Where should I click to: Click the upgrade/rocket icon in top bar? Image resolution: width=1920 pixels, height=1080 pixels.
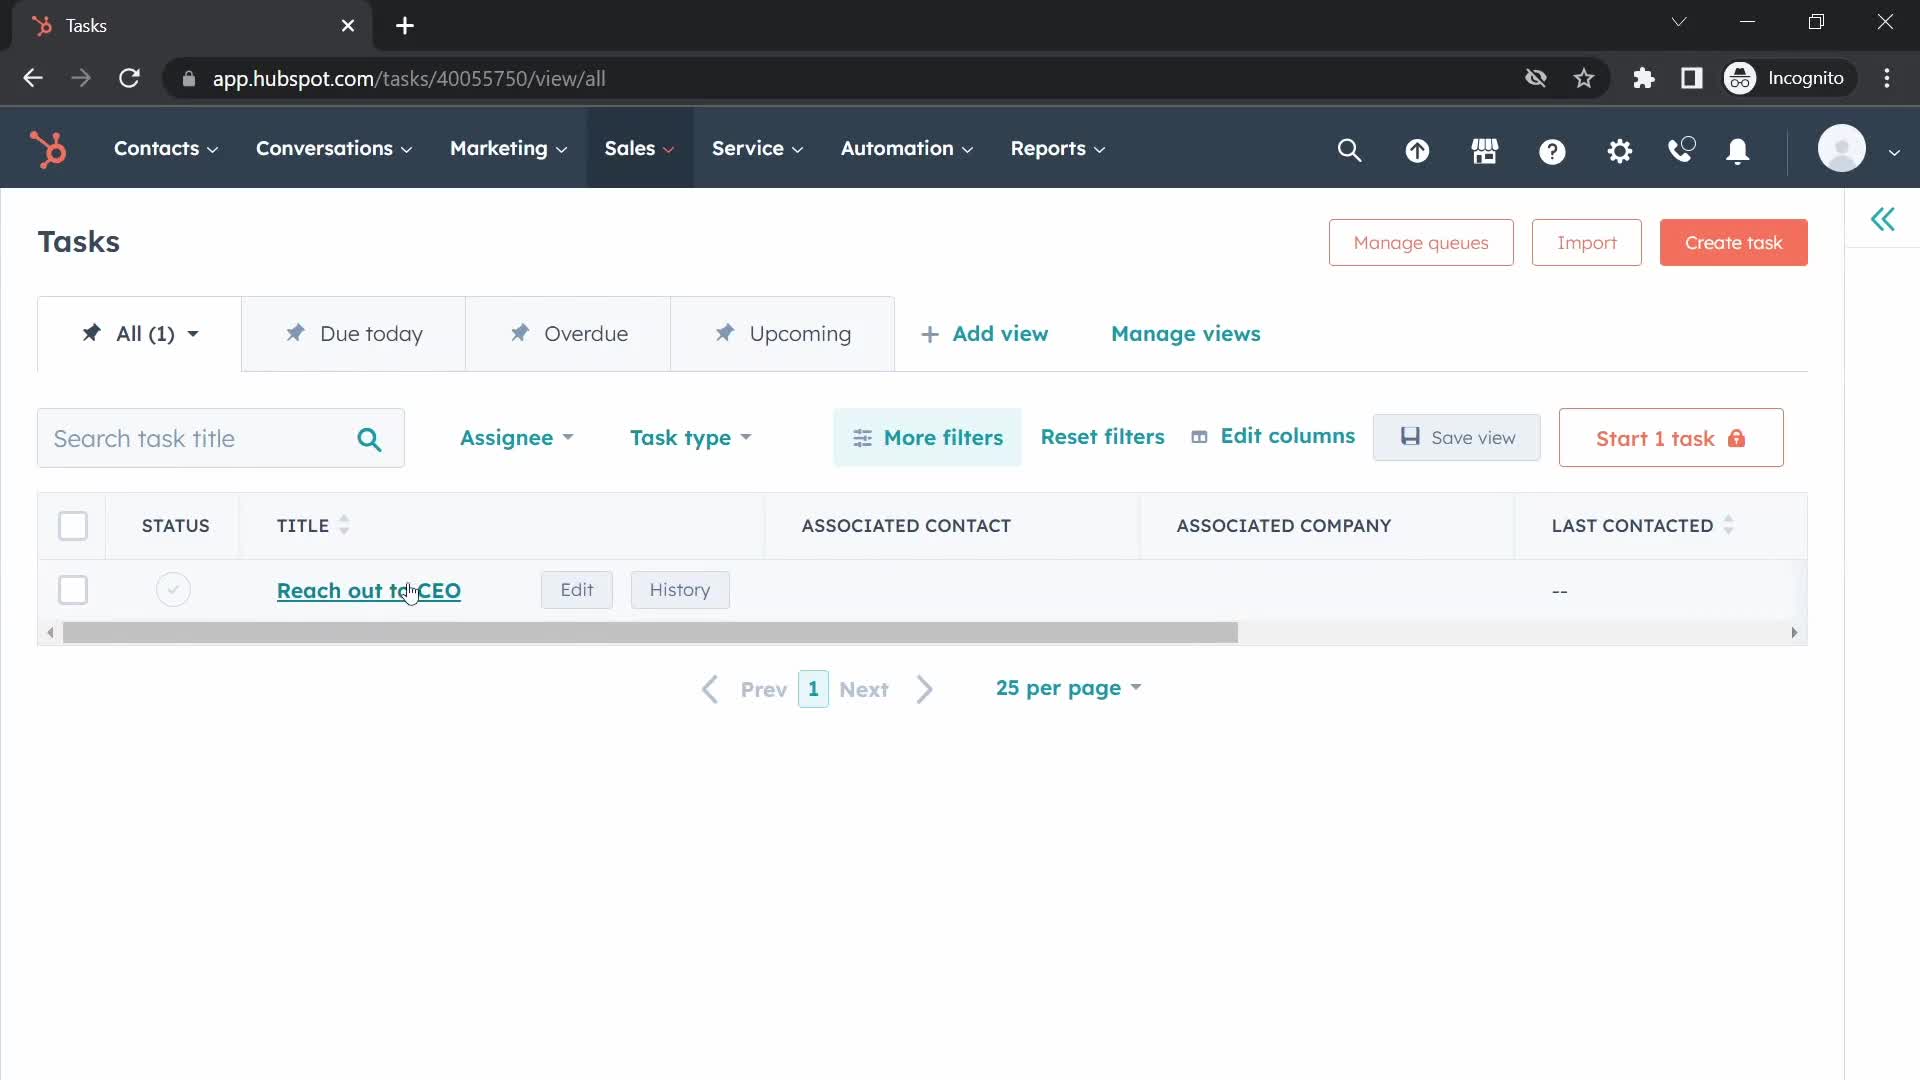click(1418, 149)
